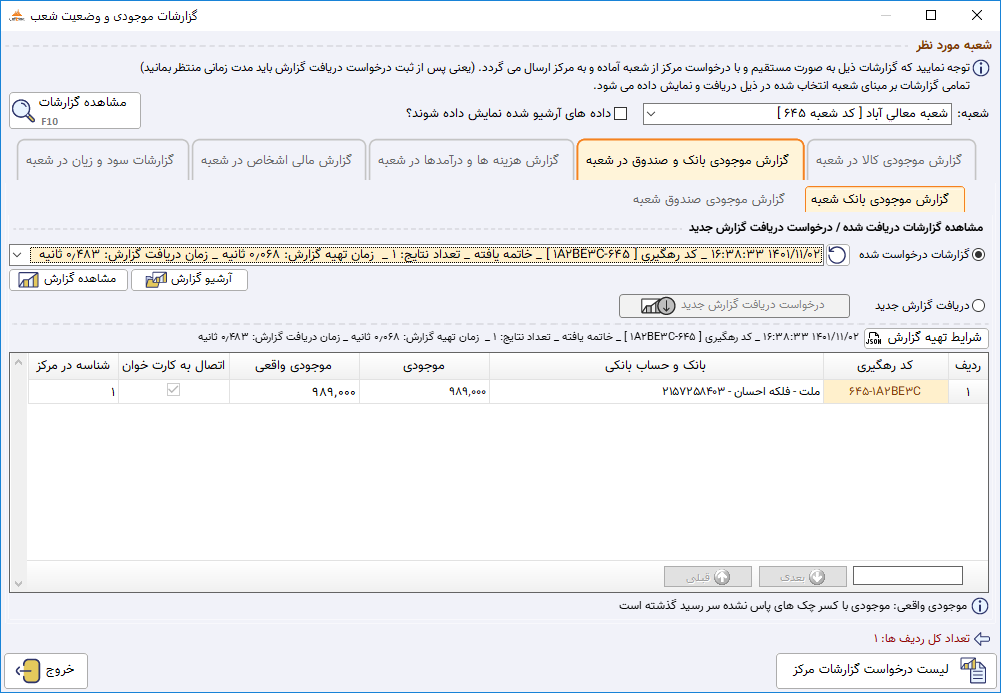Click the JSON icon on شرایط تهیه گزارش

pos(873,338)
